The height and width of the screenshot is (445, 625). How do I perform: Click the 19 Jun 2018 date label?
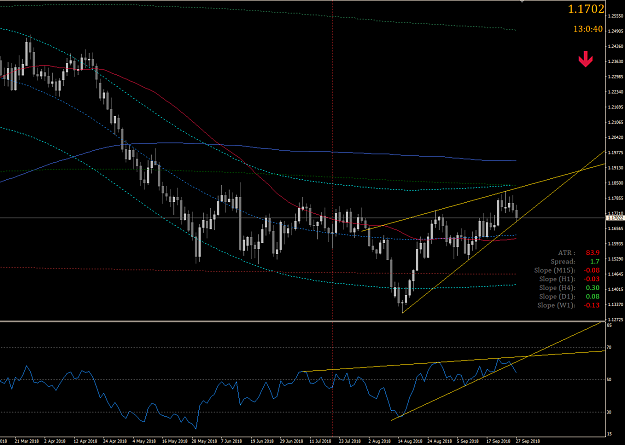click(x=262, y=441)
